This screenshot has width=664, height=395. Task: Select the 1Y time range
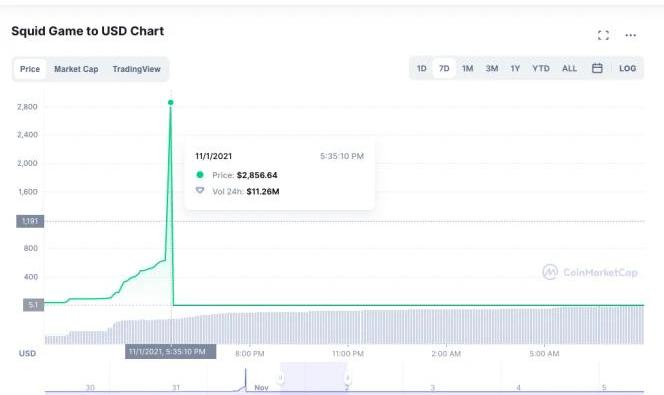pos(515,68)
